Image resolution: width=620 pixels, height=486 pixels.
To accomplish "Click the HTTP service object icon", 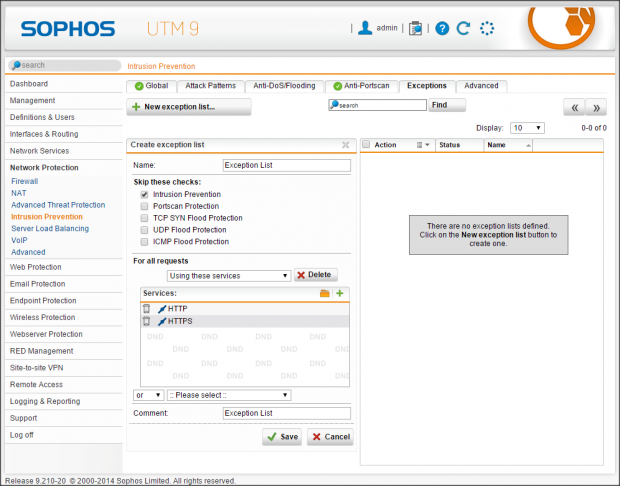I will pos(162,309).
